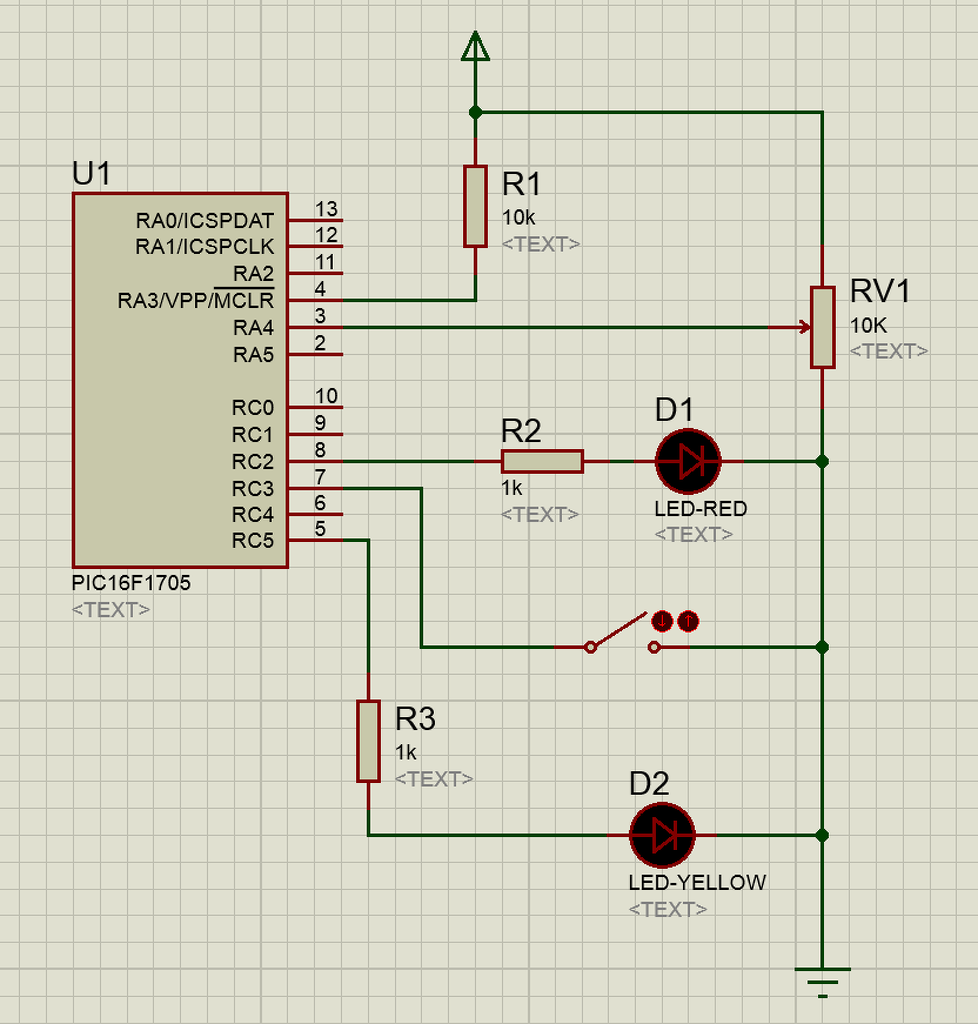The image size is (978, 1024).
Task: Select the U1 PIC16F1705 chip body
Action: [180, 380]
